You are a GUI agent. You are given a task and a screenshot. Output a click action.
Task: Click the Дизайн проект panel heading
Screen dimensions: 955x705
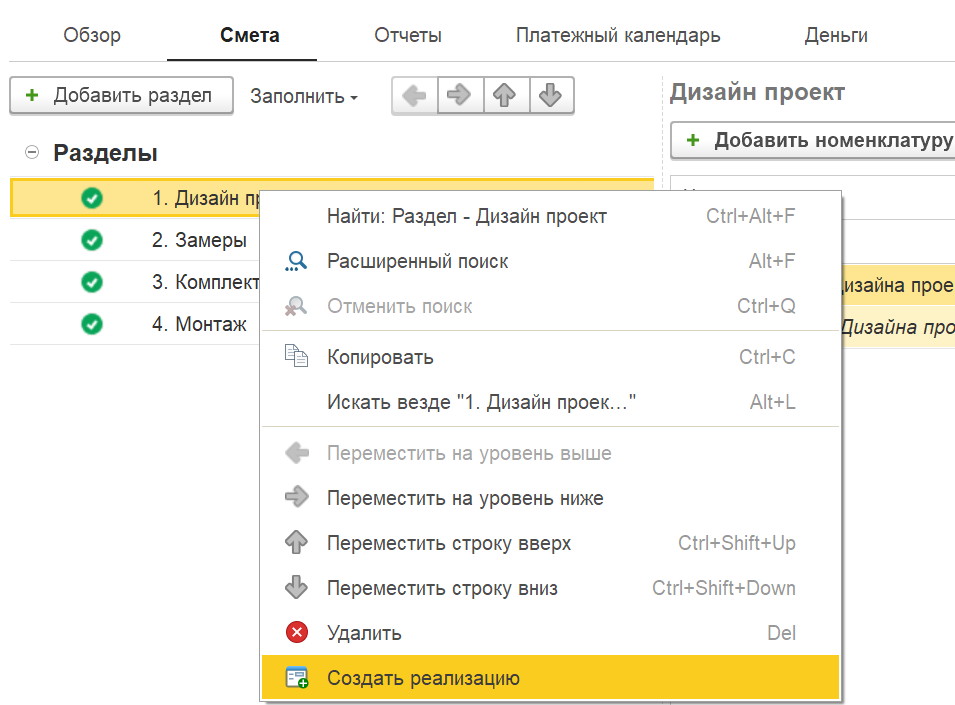757,93
